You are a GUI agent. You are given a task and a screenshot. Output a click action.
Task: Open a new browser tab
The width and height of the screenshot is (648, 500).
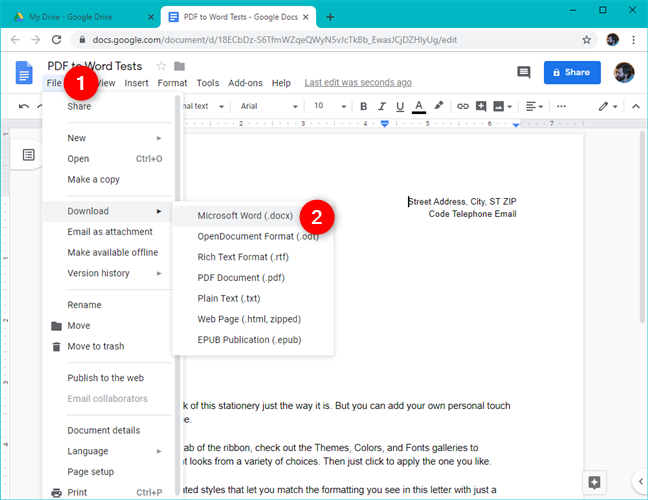point(330,17)
